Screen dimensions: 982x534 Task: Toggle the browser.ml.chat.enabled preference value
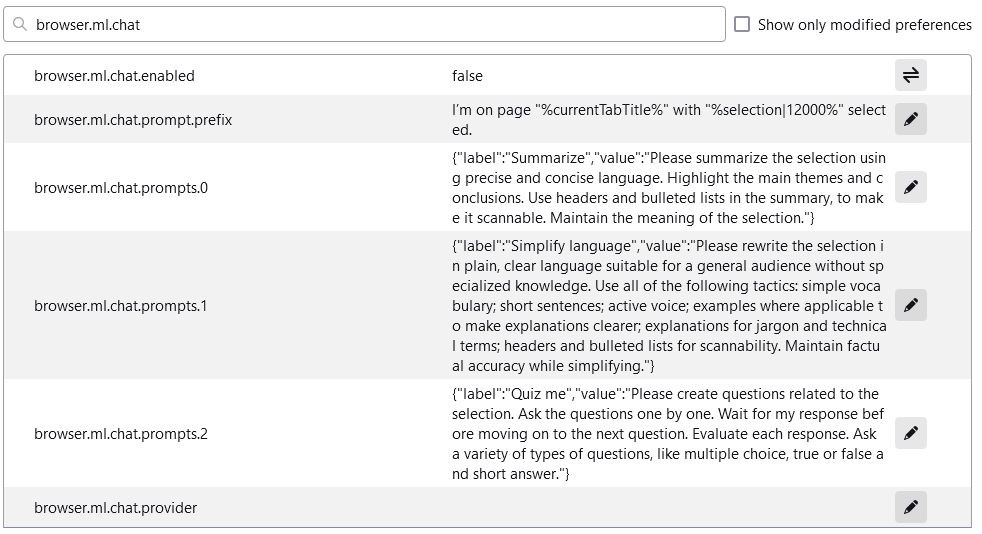pos(910,75)
